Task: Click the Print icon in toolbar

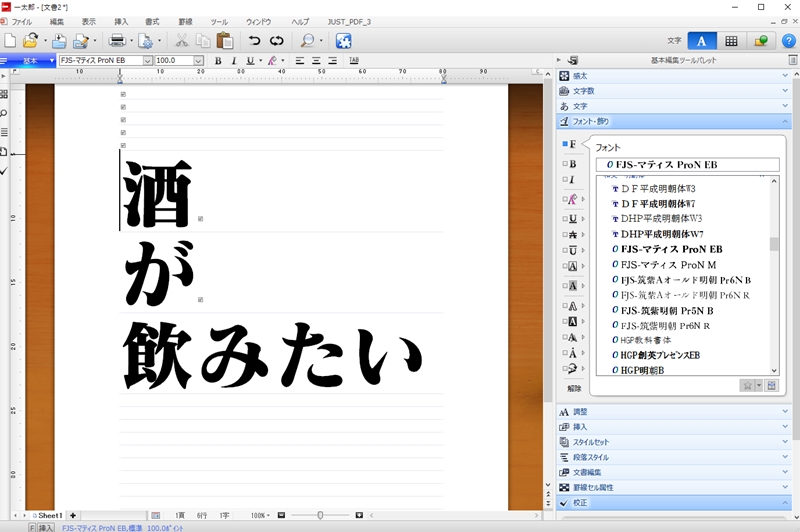Action: pos(116,41)
